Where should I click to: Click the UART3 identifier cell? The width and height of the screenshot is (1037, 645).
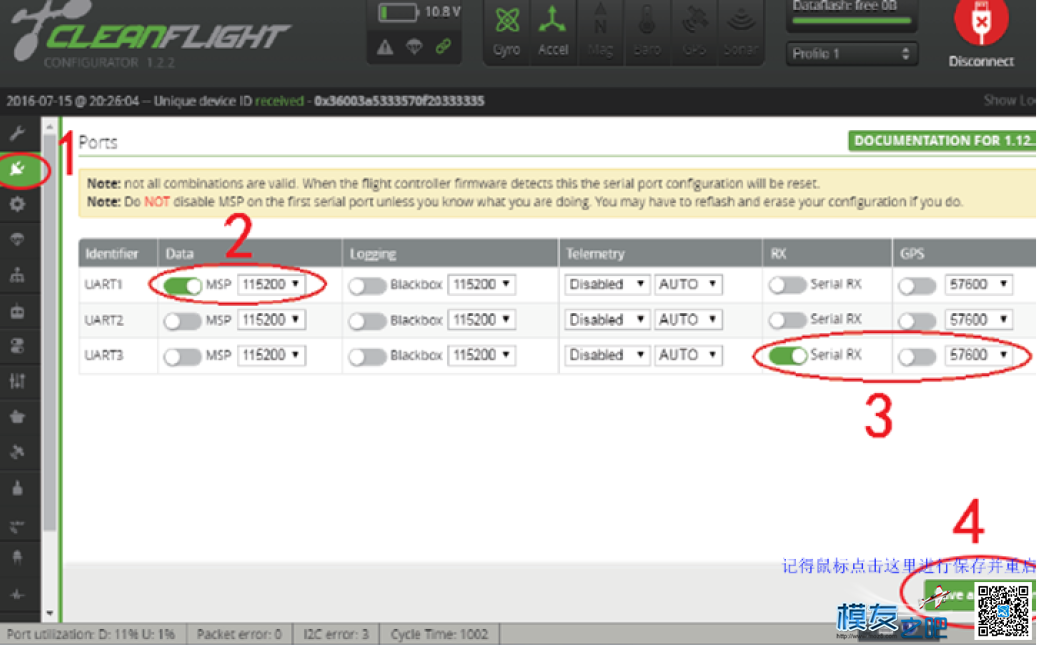(118, 356)
